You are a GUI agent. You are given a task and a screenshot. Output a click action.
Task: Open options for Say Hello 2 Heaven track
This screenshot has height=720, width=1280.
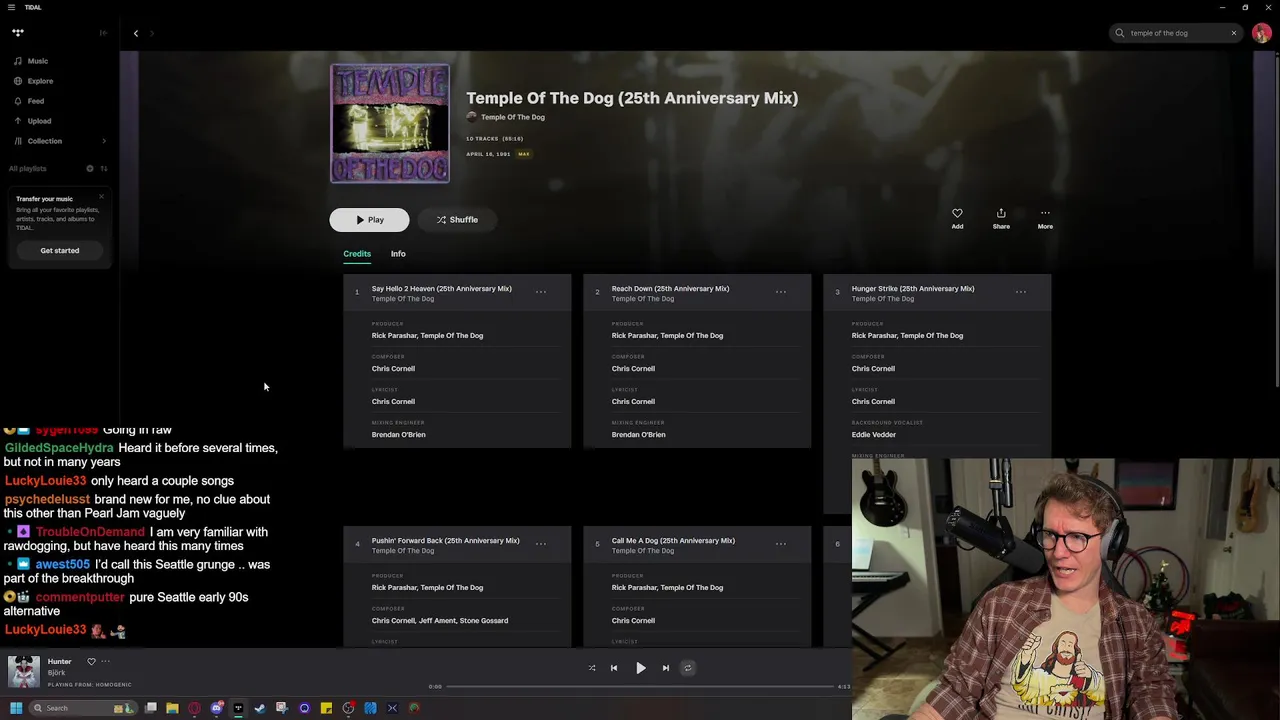click(541, 292)
